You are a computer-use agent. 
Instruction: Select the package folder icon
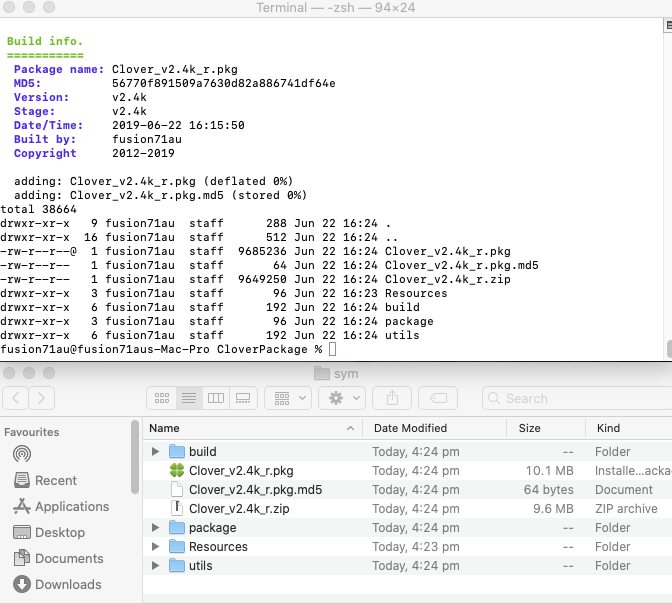pyautogui.click(x=177, y=528)
